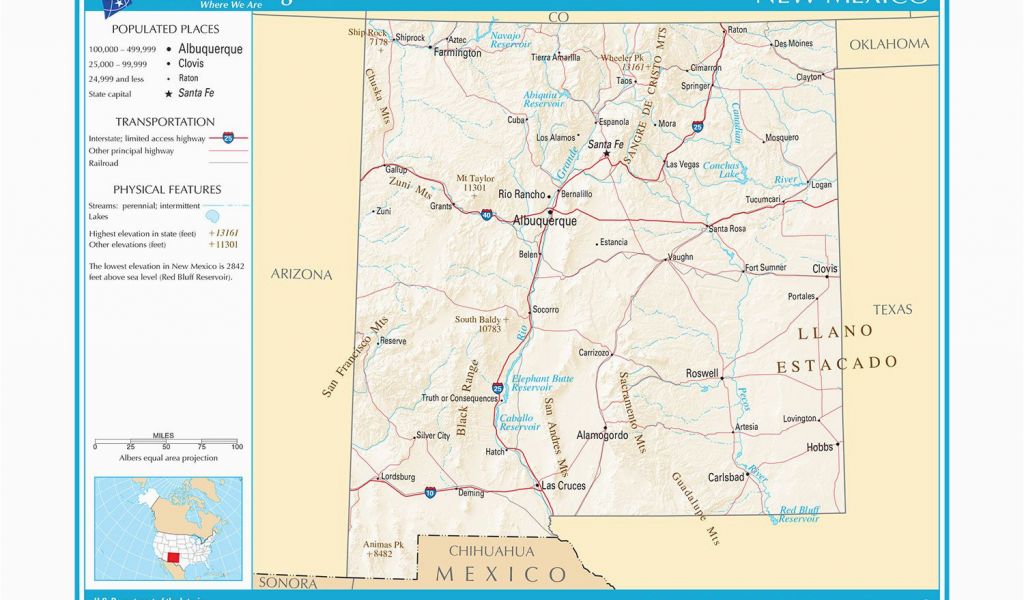Click the I-40 shield west of Albuquerque
Viewport: 1024px width, 600px height.
click(486, 214)
